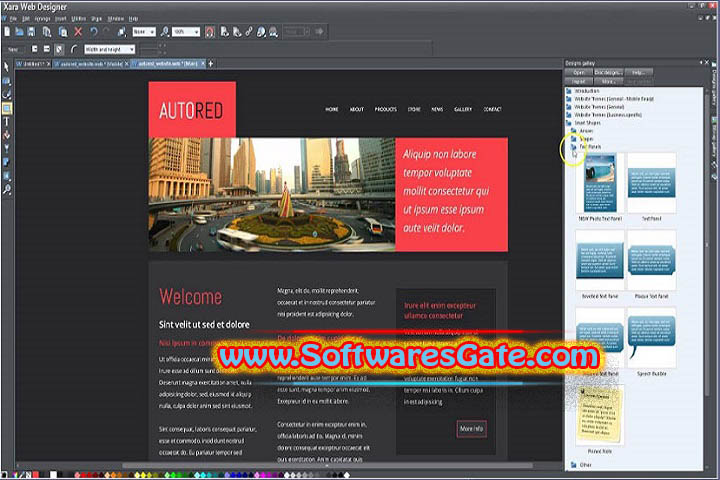720x480 pixels.
Task: Open the quality dropdown in toolbar
Action: 144,32
